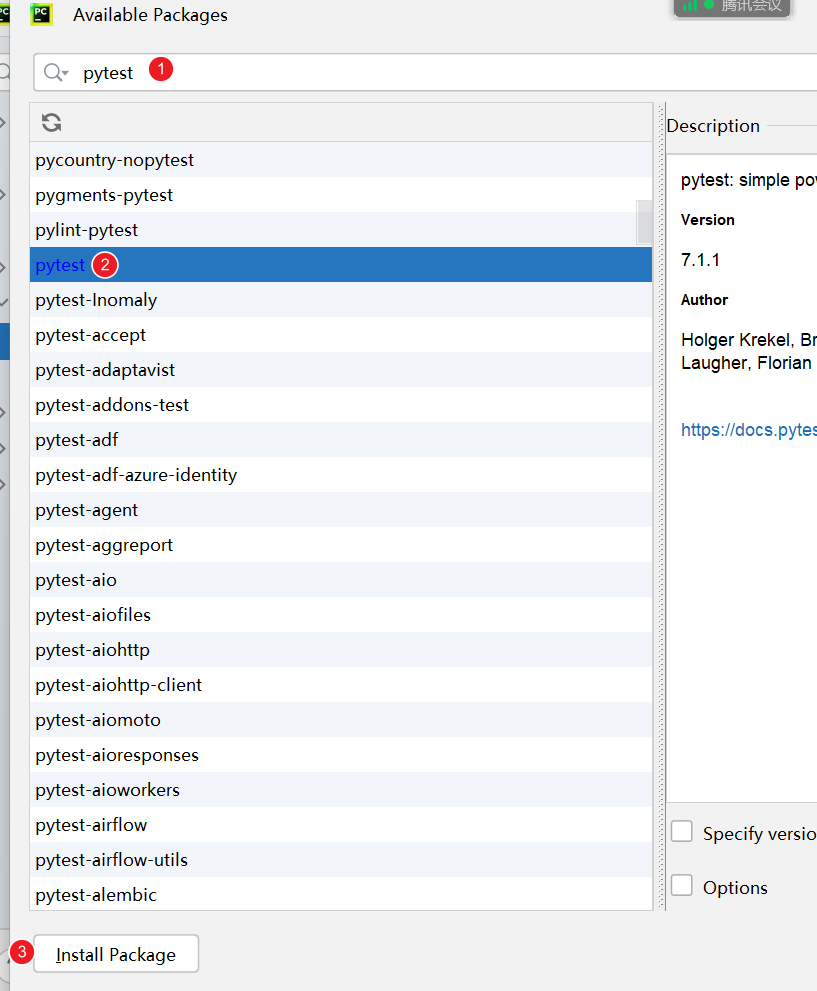Viewport: 817px width, 991px height.
Task: Select pycountry-nopytest in the package list
Action: click(x=341, y=160)
